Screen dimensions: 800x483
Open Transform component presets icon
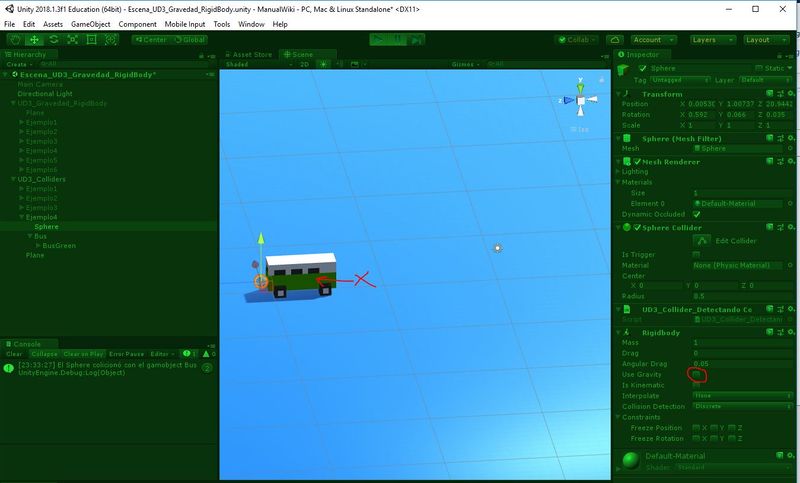click(x=781, y=94)
